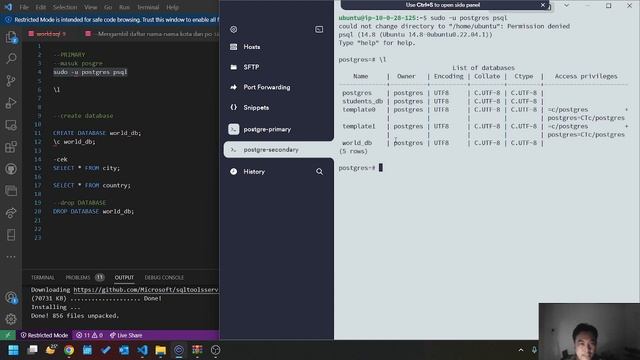Image resolution: width=640 pixels, height=360 pixels.
Task: Open the View menu in VS Code
Action: click(x=91, y=7)
